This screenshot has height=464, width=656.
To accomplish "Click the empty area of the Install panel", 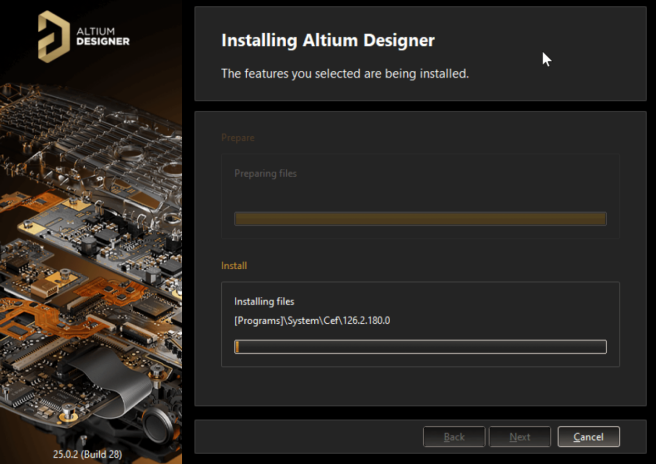I will tap(500, 305).
